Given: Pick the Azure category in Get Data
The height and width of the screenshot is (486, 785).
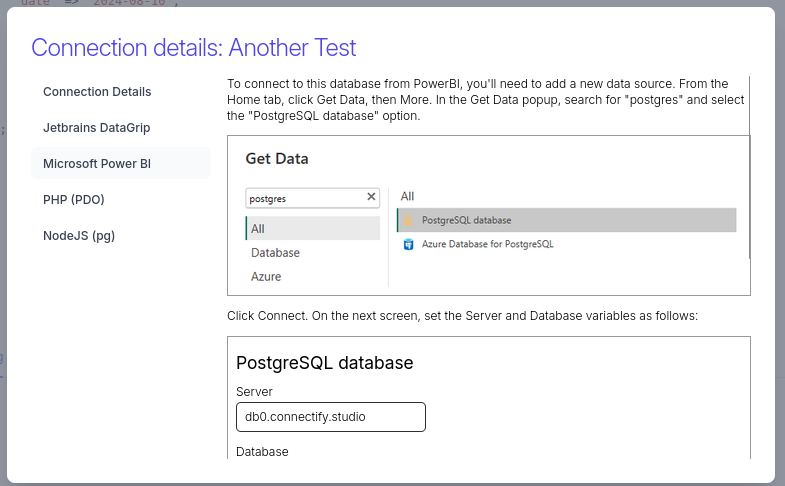Looking at the screenshot, I should coord(266,277).
